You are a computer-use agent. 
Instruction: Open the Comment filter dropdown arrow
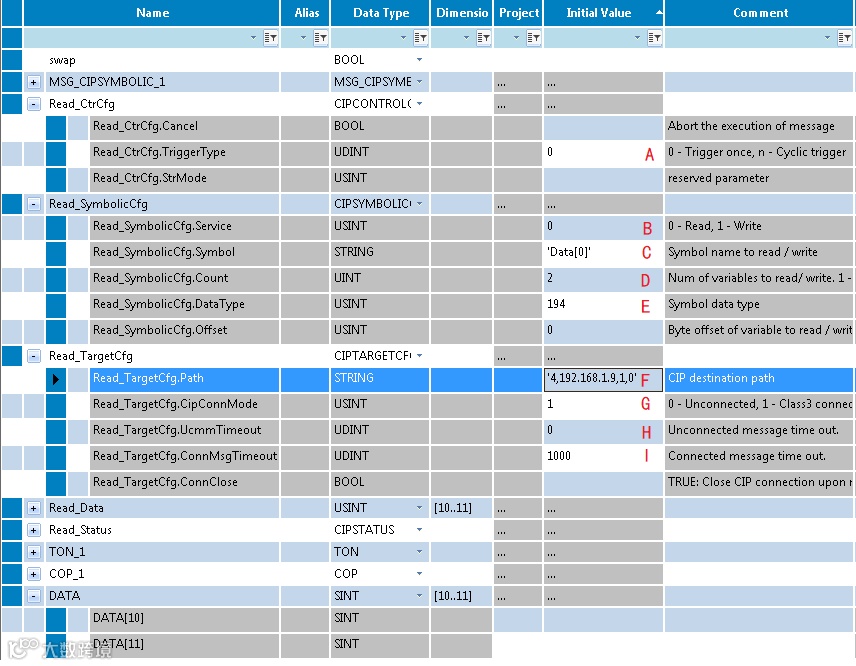click(827, 38)
